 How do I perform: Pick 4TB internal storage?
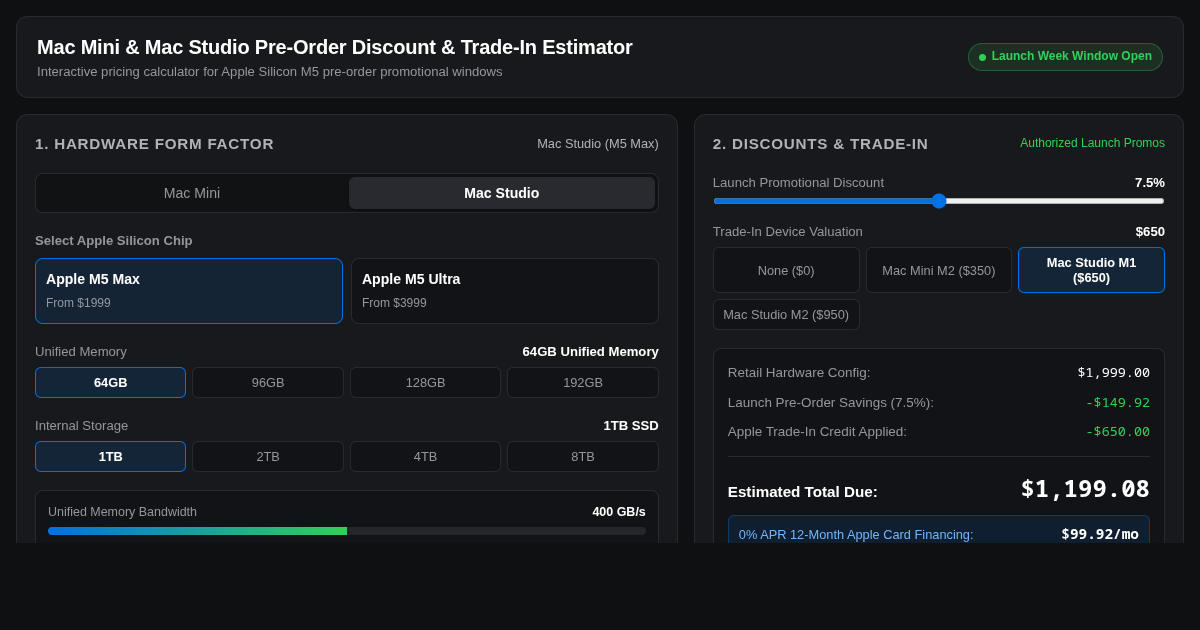coord(426,456)
